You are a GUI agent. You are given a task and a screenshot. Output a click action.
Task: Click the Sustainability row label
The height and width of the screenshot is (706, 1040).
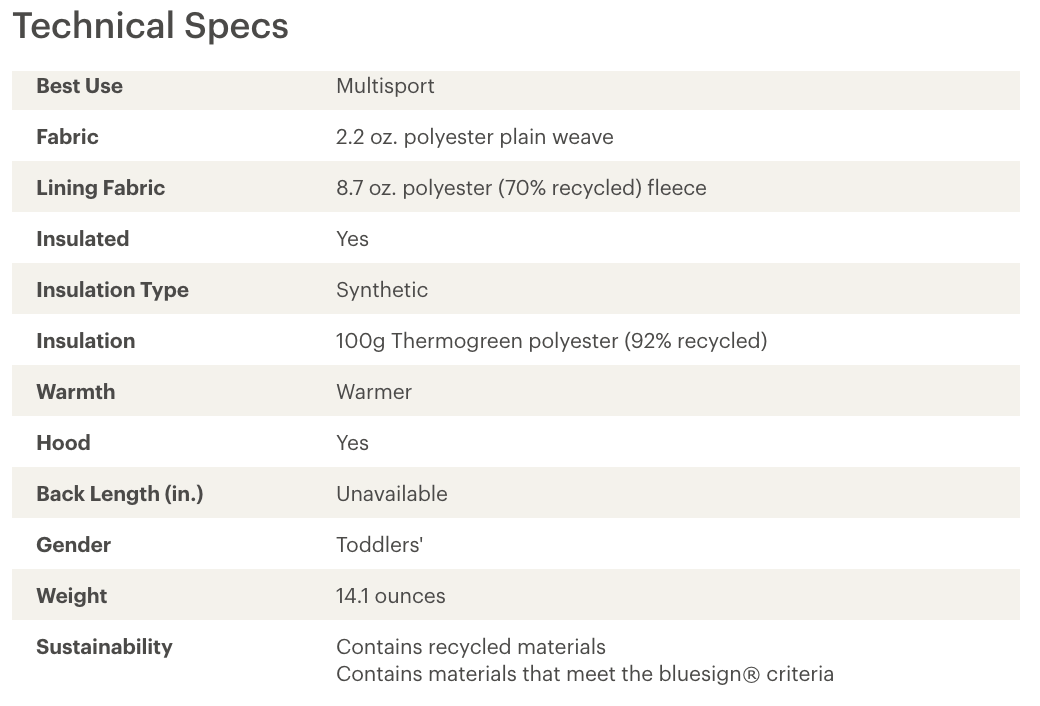[105, 647]
